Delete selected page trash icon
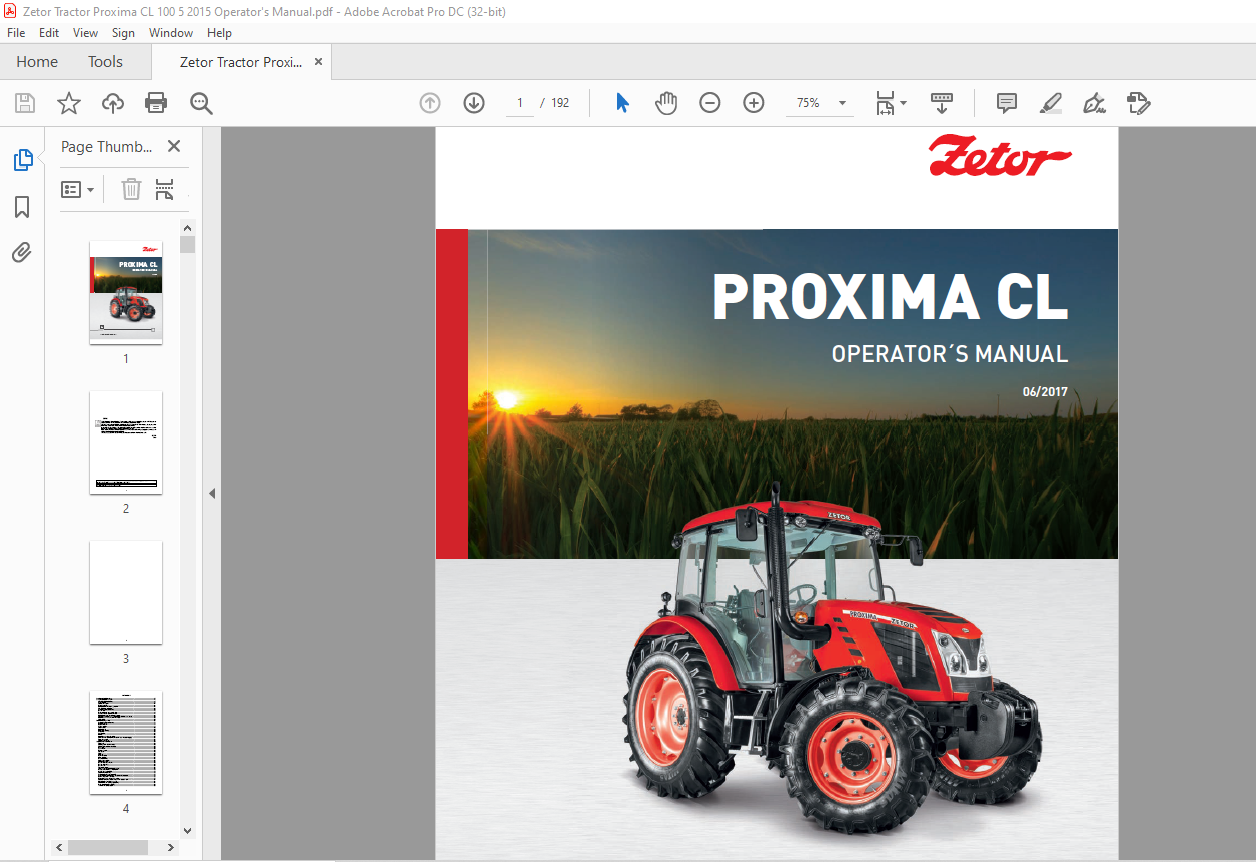 pos(131,189)
